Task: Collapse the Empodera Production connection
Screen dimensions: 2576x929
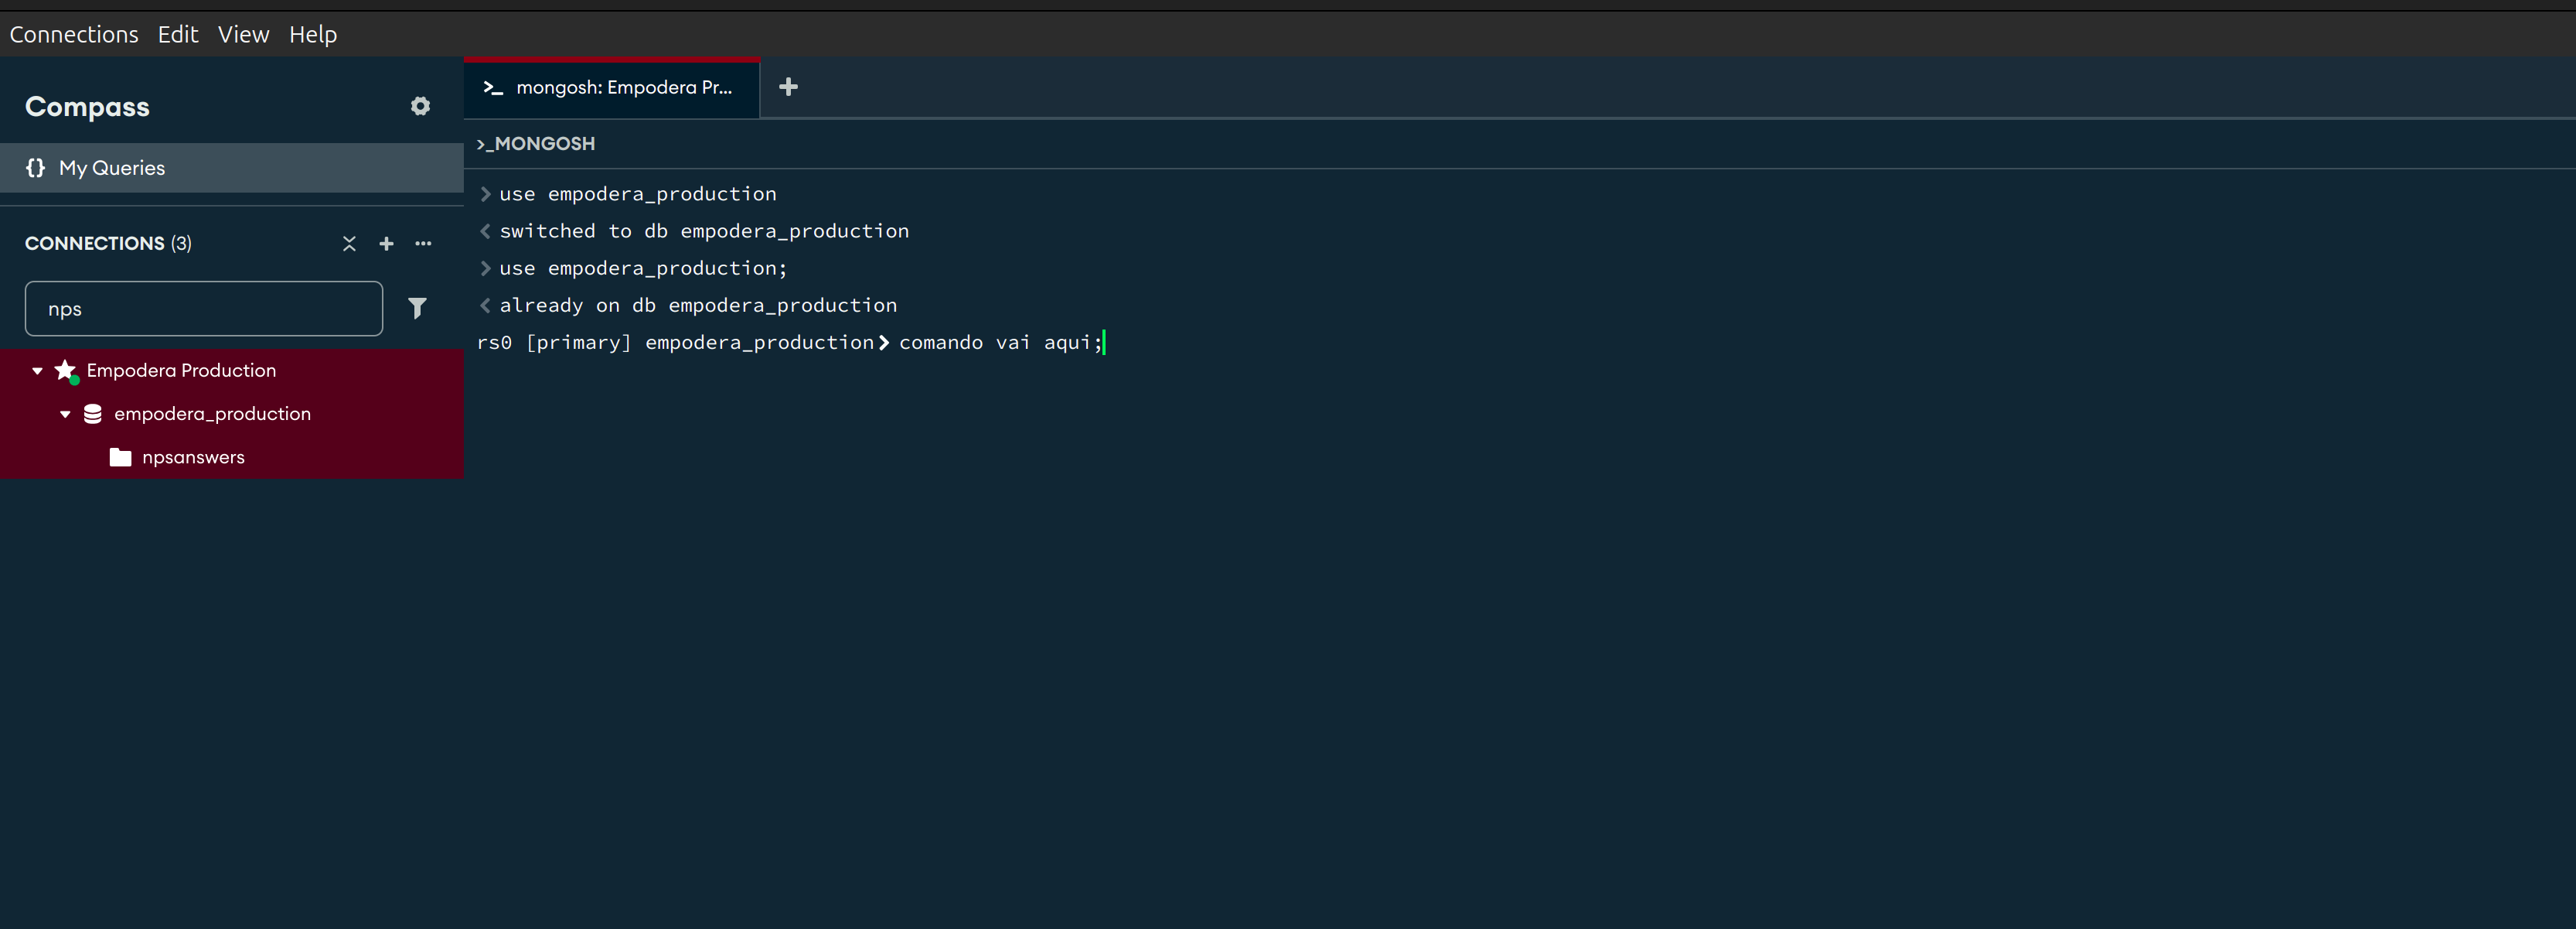Action: [37, 371]
